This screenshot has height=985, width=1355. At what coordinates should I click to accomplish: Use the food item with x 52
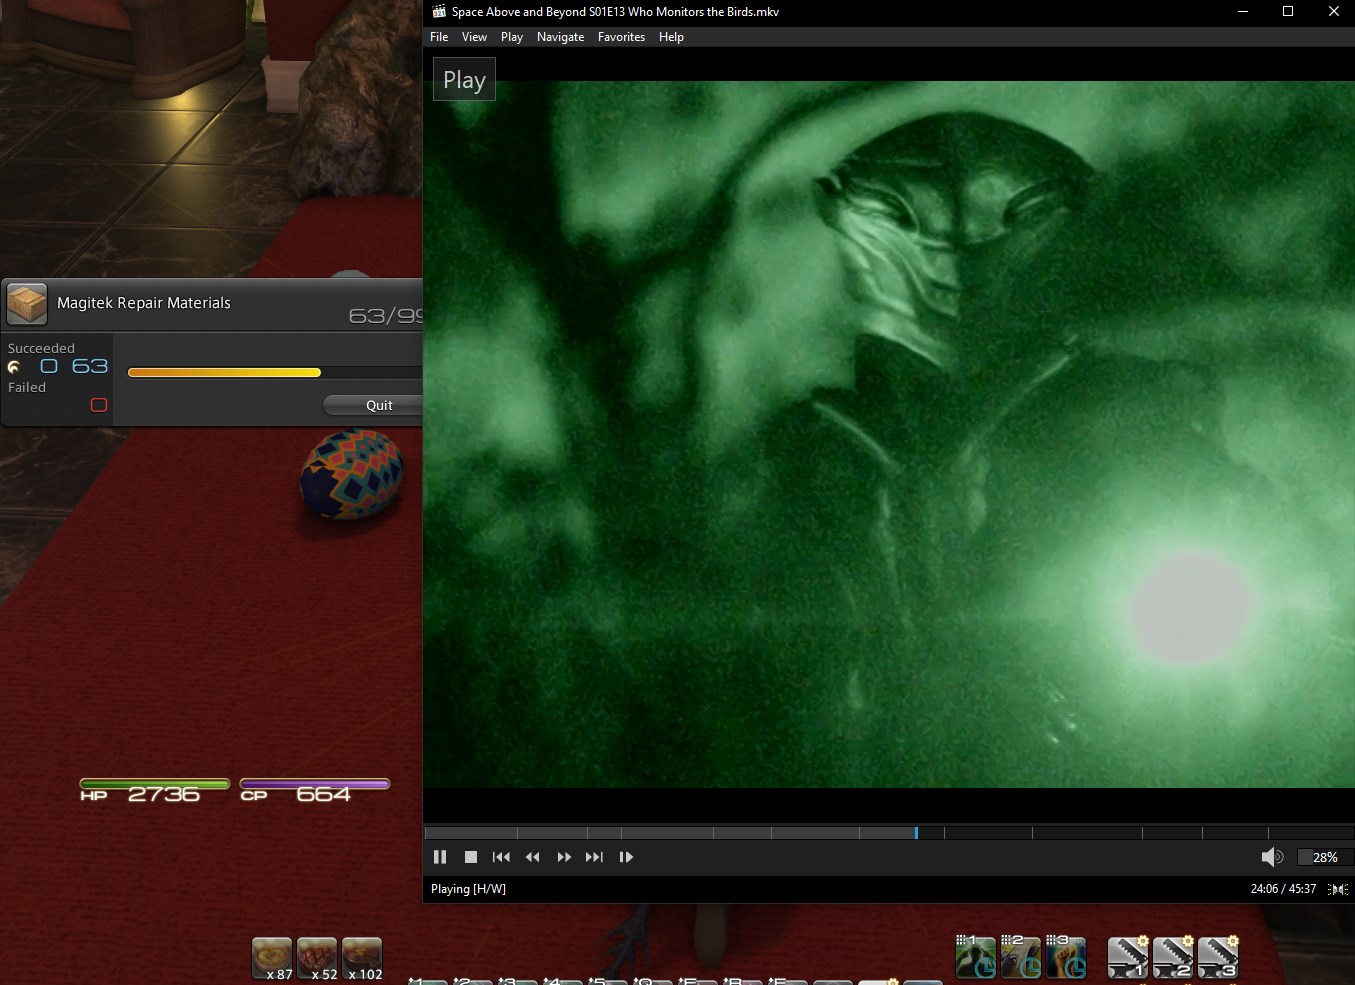click(x=317, y=958)
